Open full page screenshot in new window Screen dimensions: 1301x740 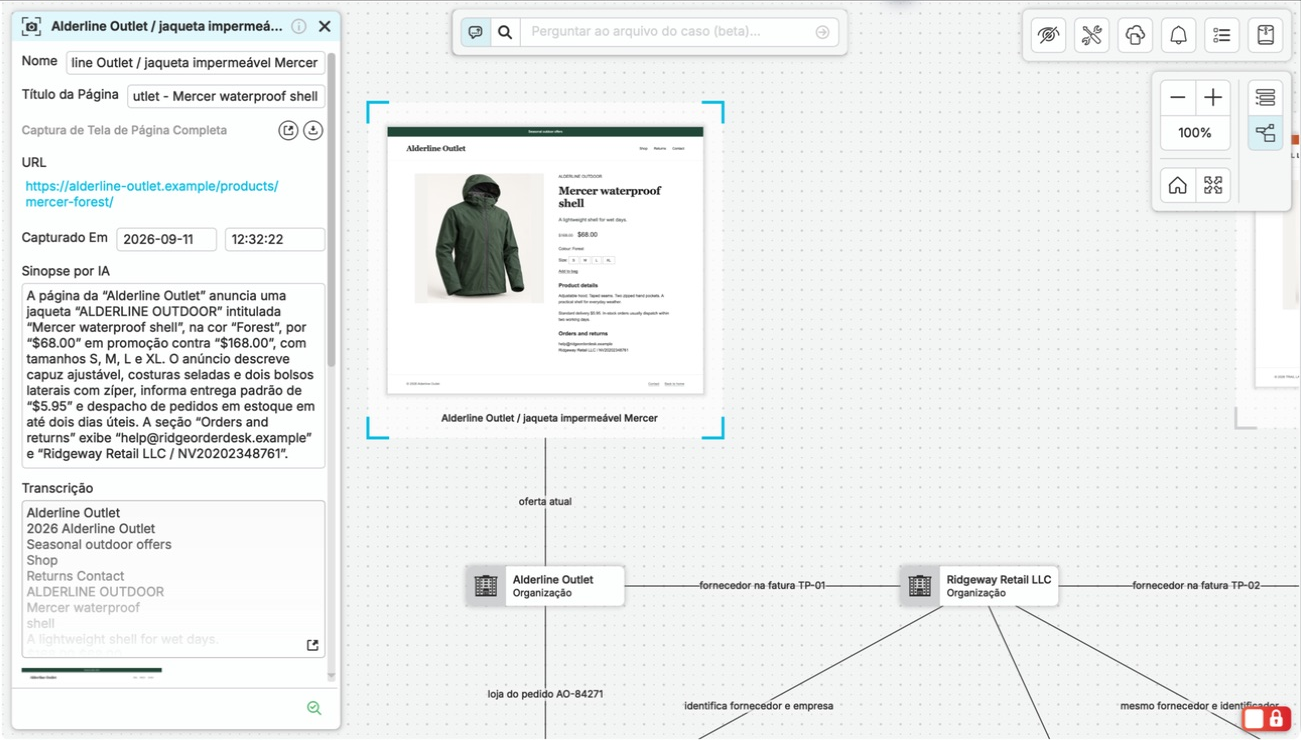point(288,130)
